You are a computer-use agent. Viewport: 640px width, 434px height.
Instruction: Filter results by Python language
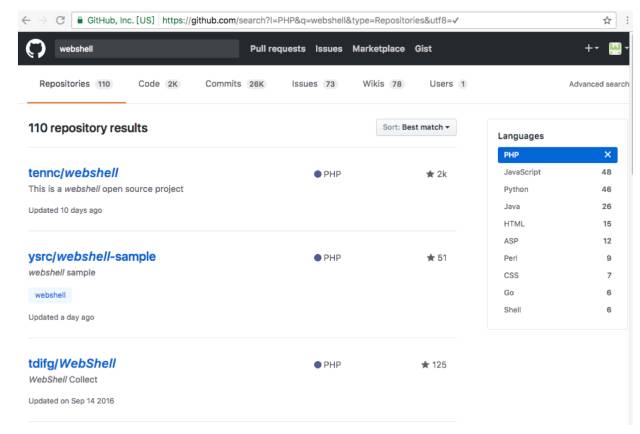click(557, 189)
